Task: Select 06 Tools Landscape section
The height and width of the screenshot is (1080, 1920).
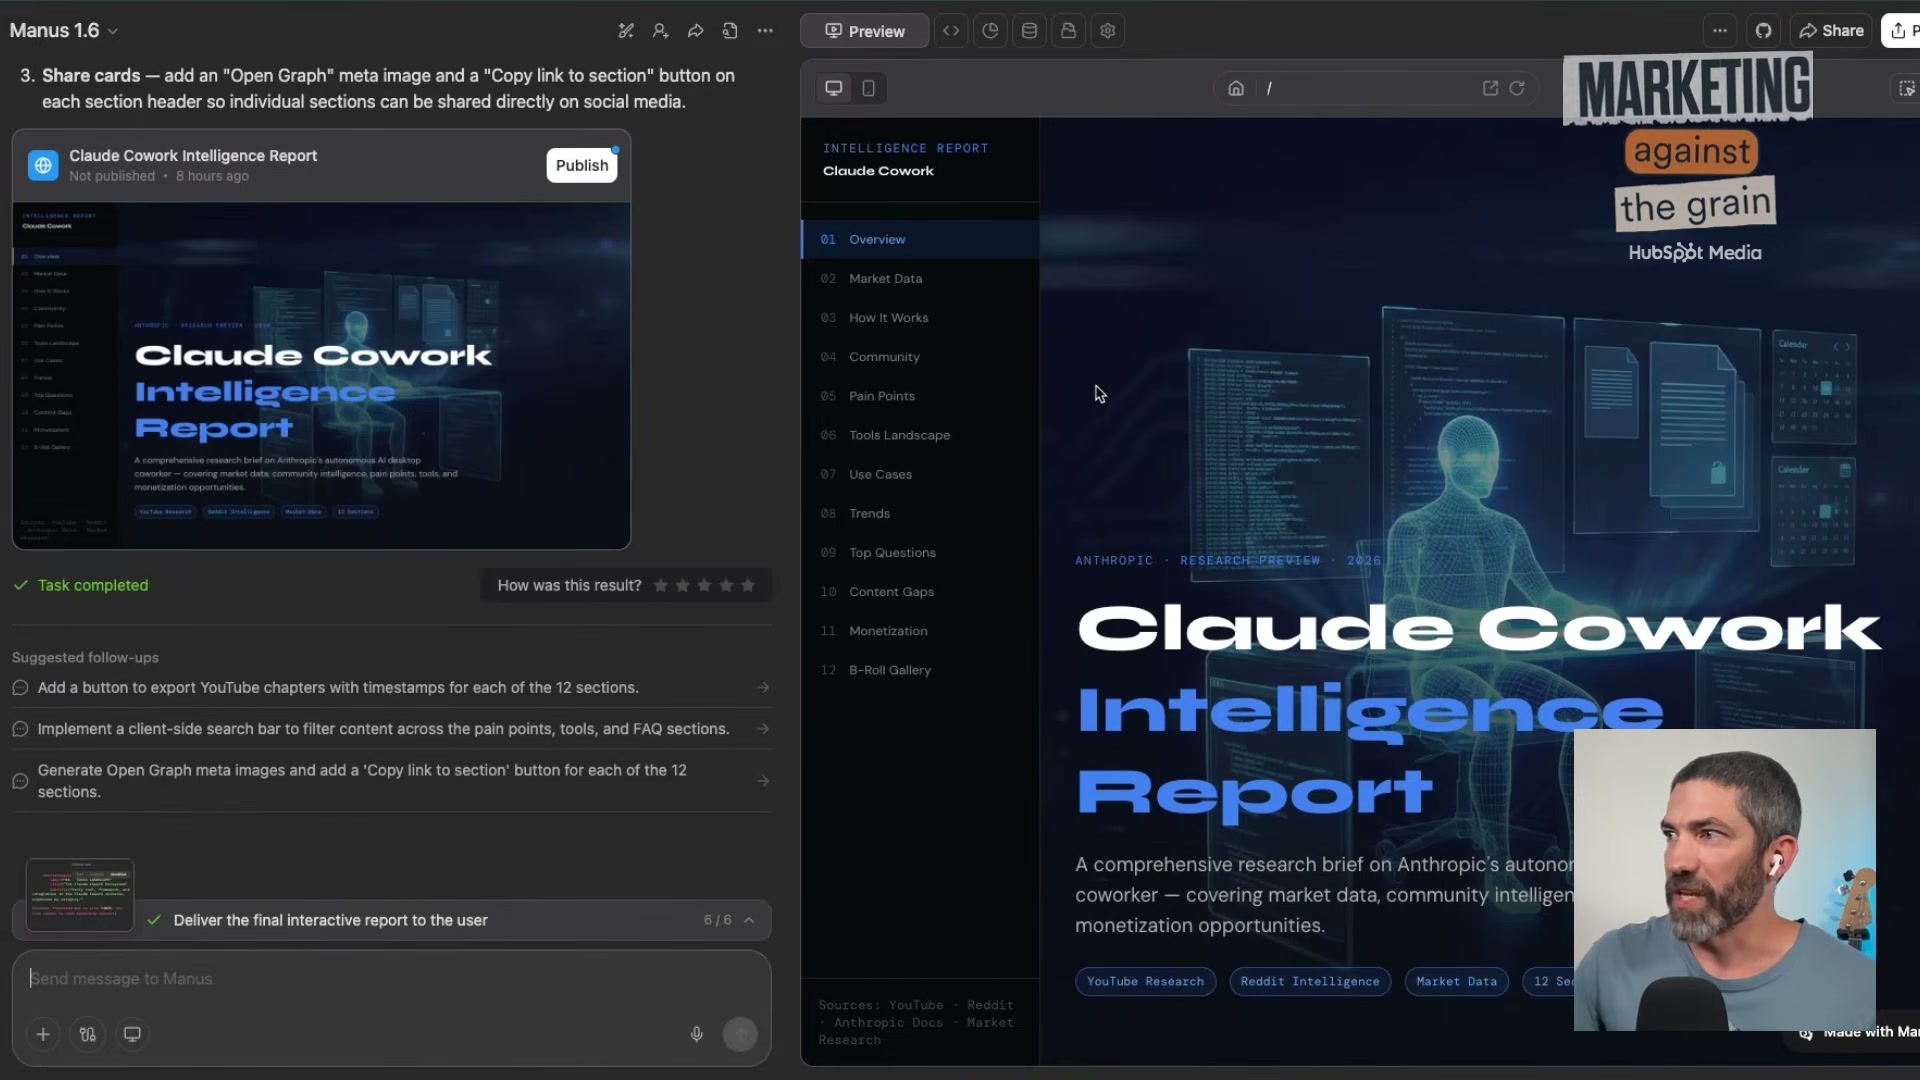Action: (x=920, y=435)
